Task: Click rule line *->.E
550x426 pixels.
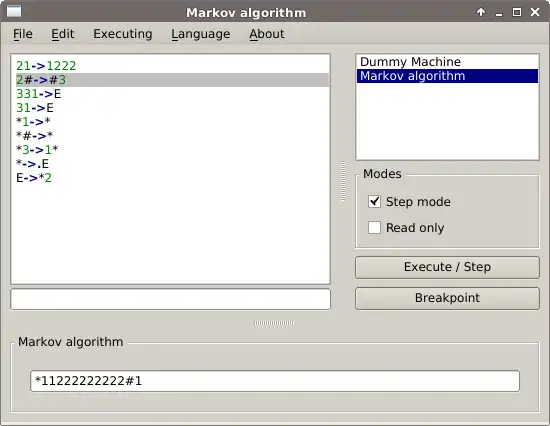Action: pyautogui.click(x=32, y=164)
